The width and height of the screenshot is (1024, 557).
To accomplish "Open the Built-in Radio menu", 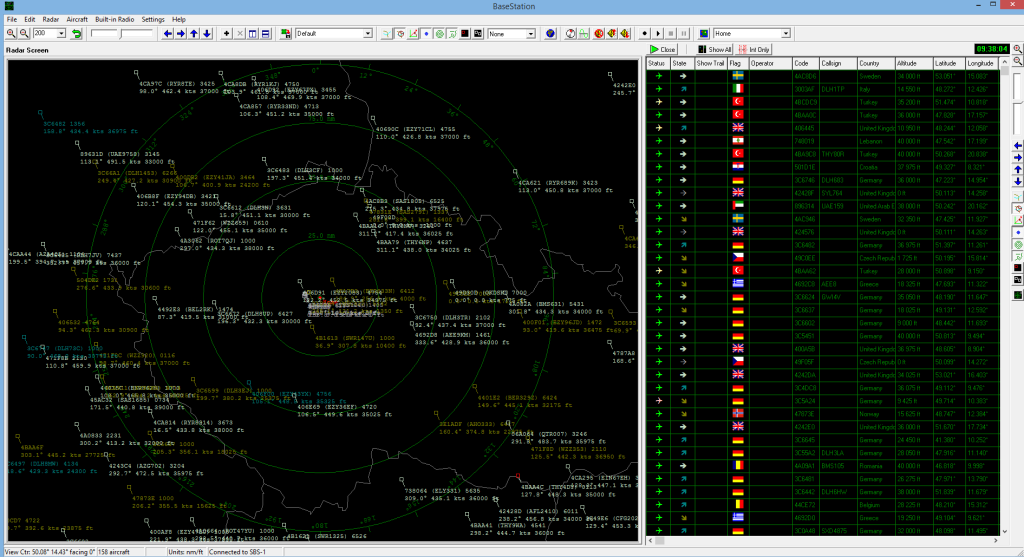I will click(x=114, y=20).
